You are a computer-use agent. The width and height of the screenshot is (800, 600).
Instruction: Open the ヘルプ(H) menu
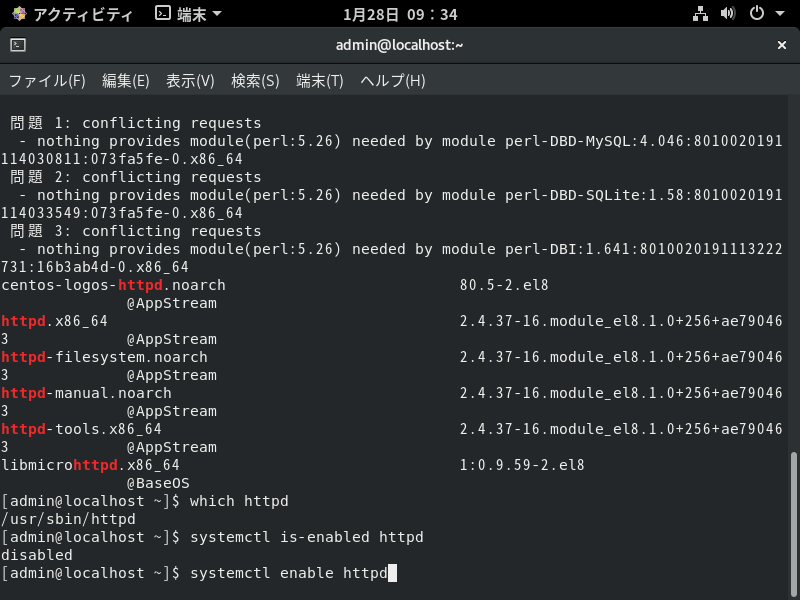pos(393,81)
